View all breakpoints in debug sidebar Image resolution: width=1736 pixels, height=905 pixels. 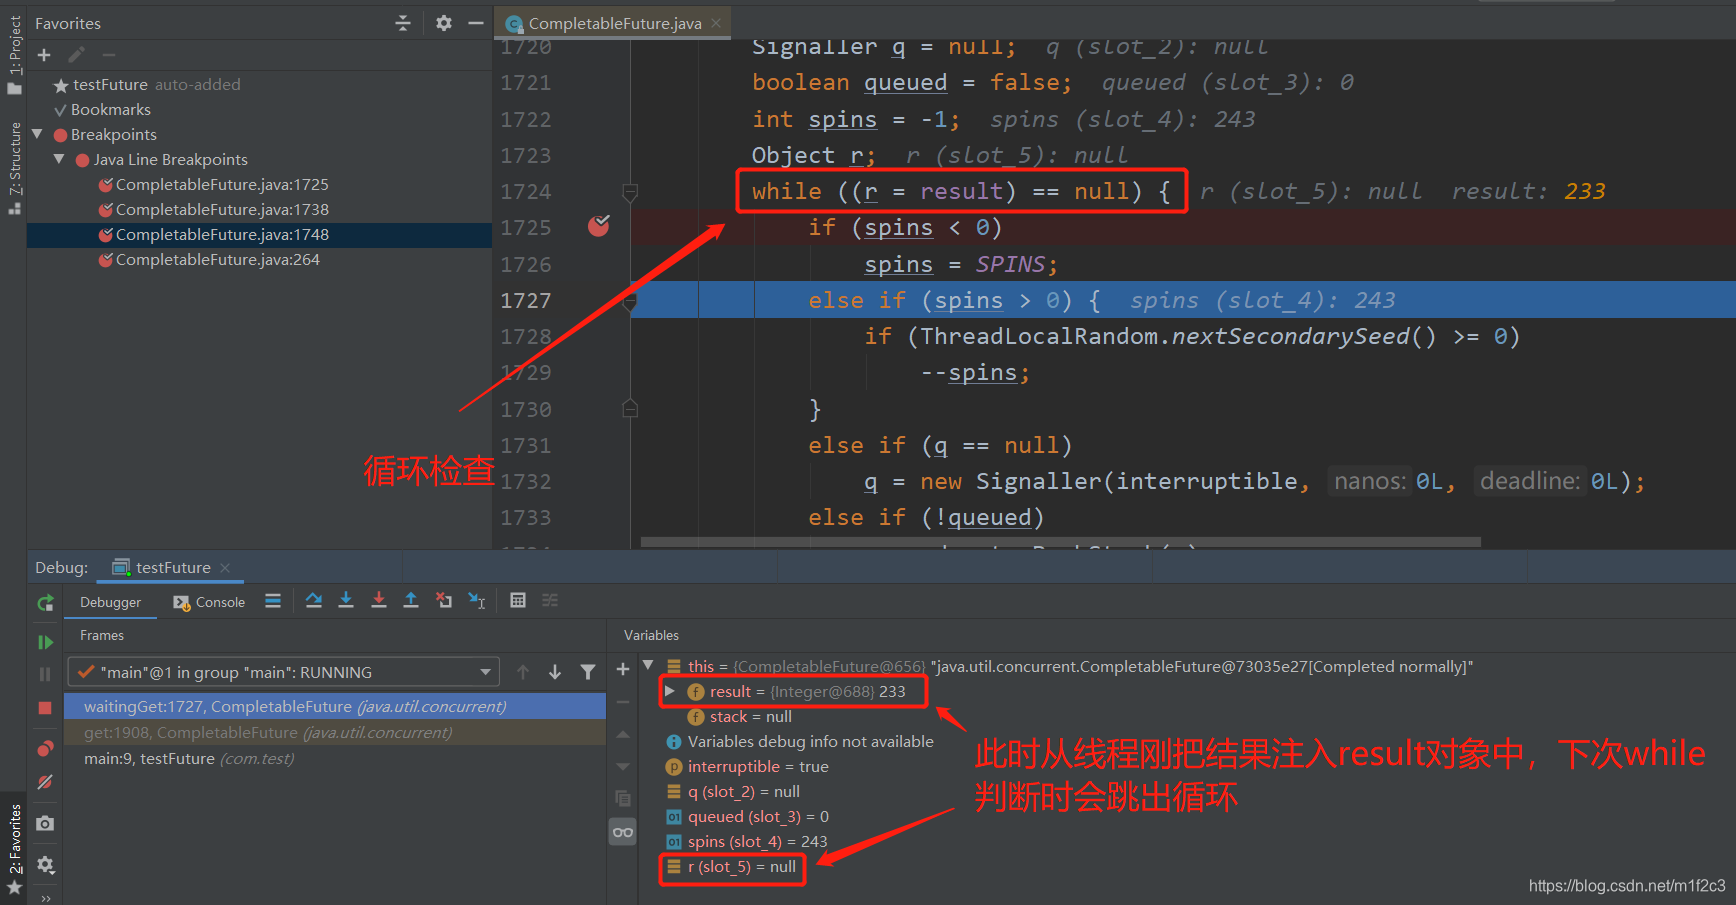click(x=45, y=749)
